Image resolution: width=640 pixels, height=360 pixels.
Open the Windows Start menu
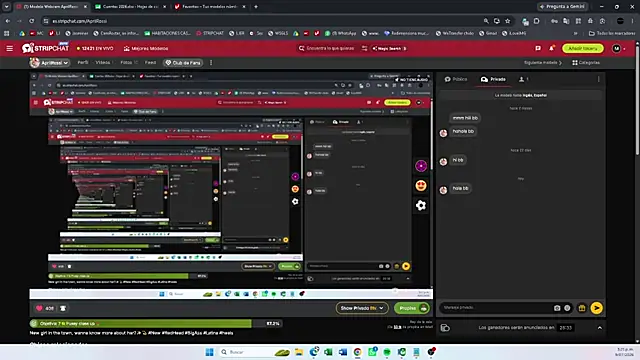[x=209, y=352]
